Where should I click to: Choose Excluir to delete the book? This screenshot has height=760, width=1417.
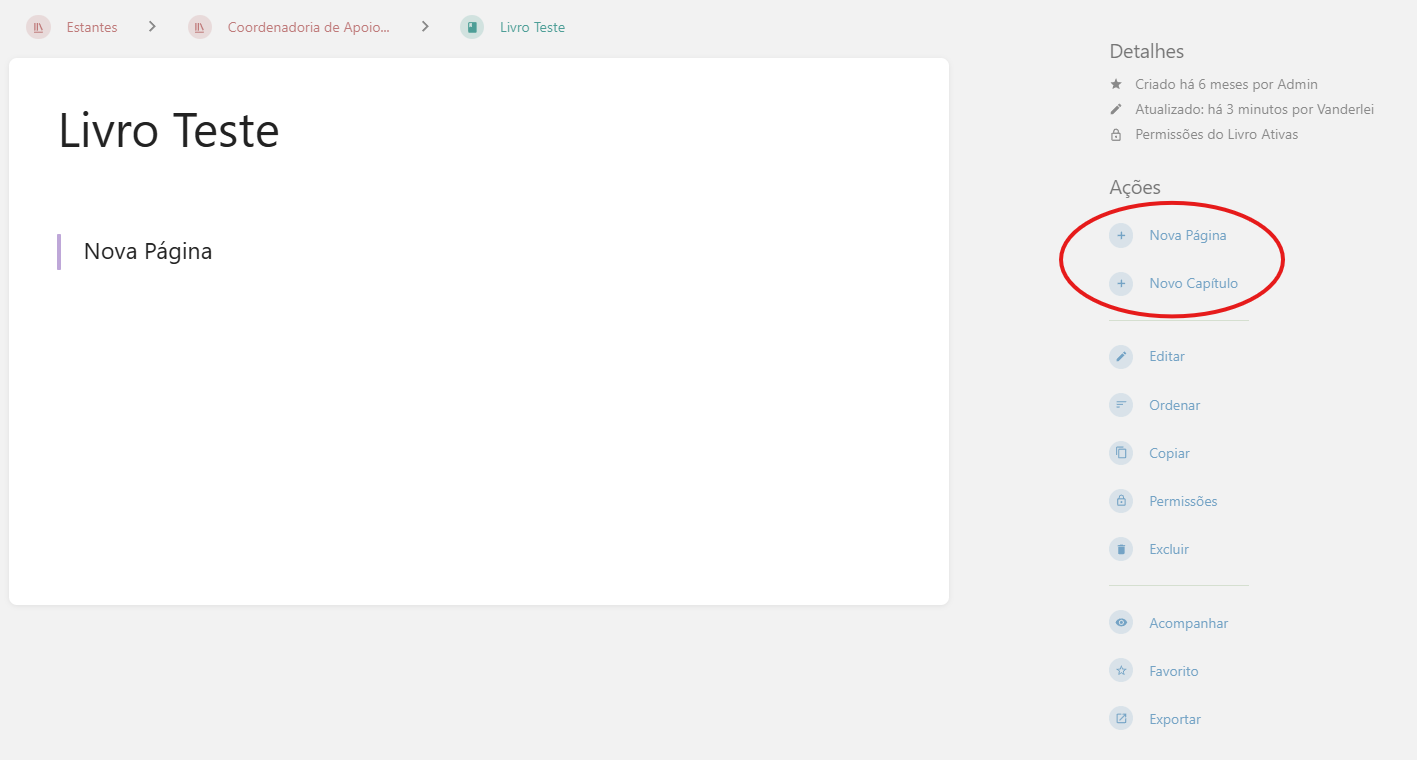pyautogui.click(x=1169, y=549)
